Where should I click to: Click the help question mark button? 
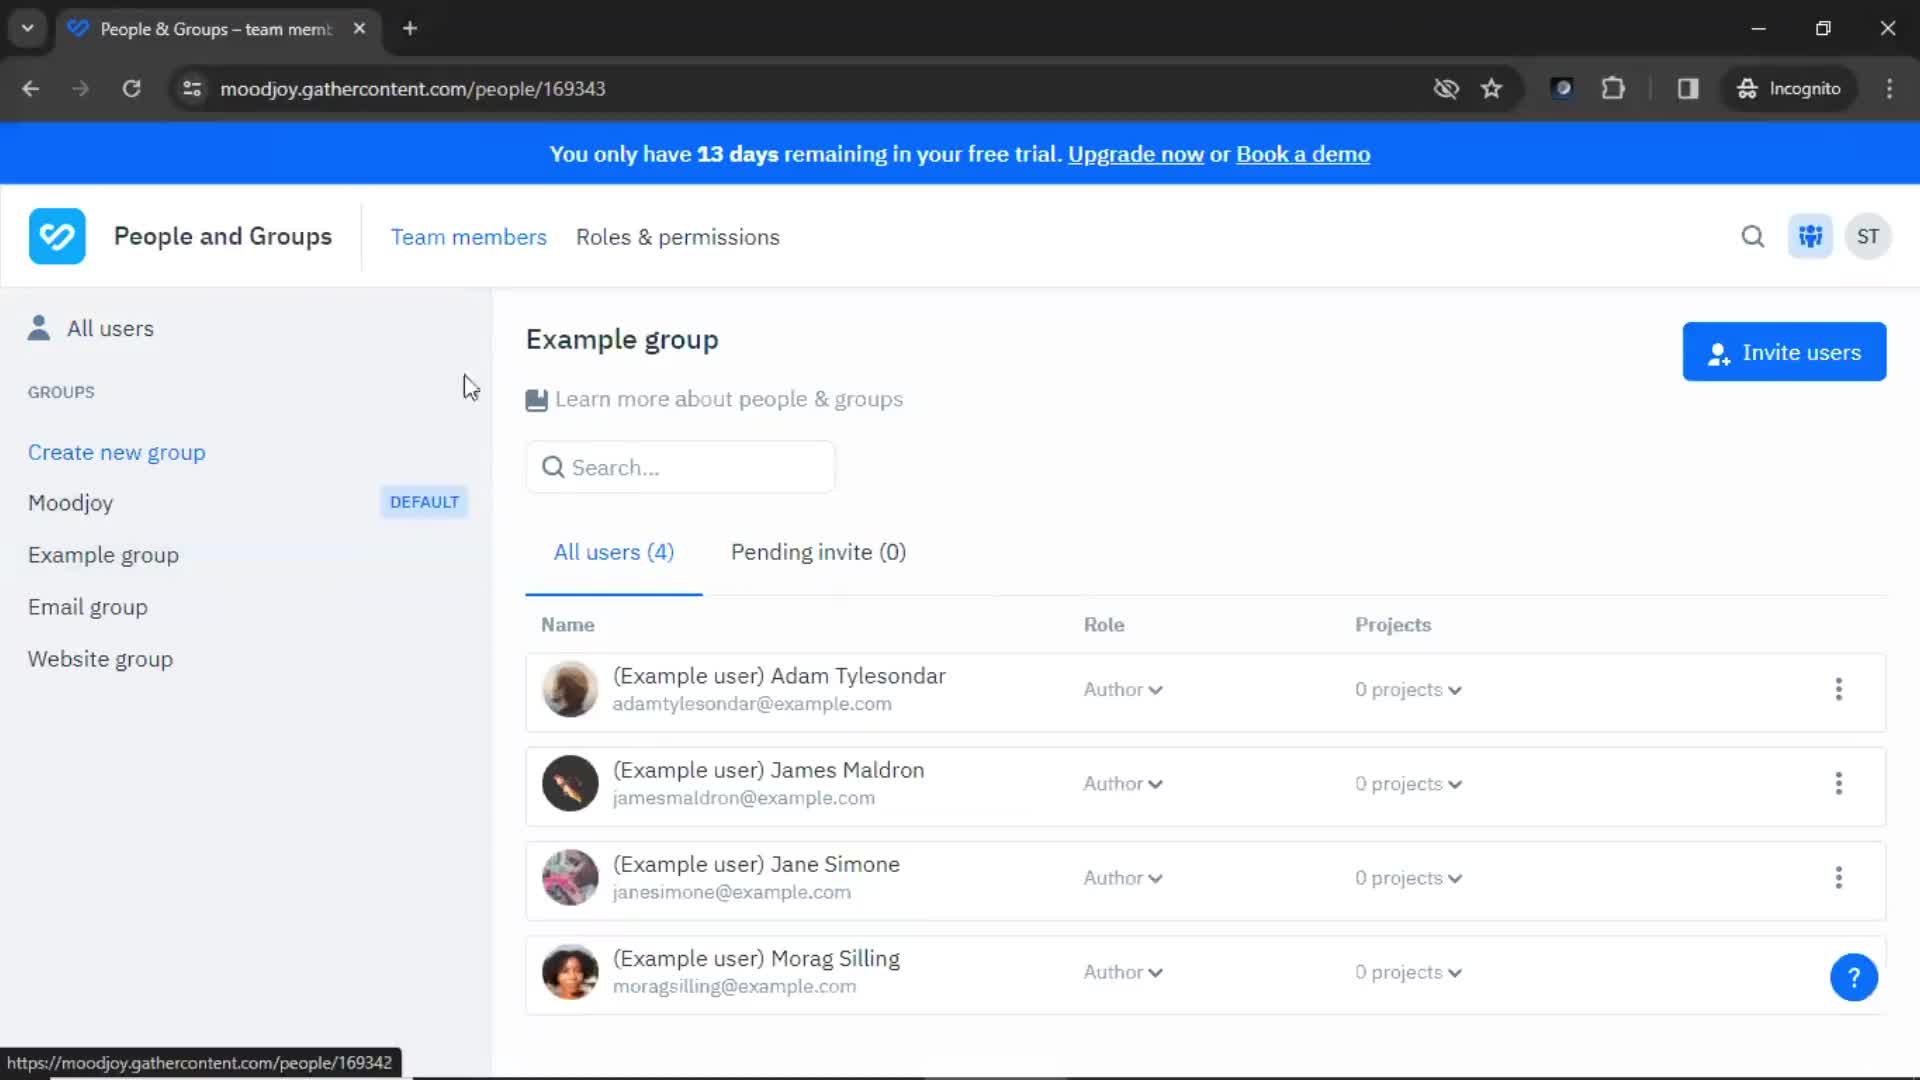(1853, 976)
